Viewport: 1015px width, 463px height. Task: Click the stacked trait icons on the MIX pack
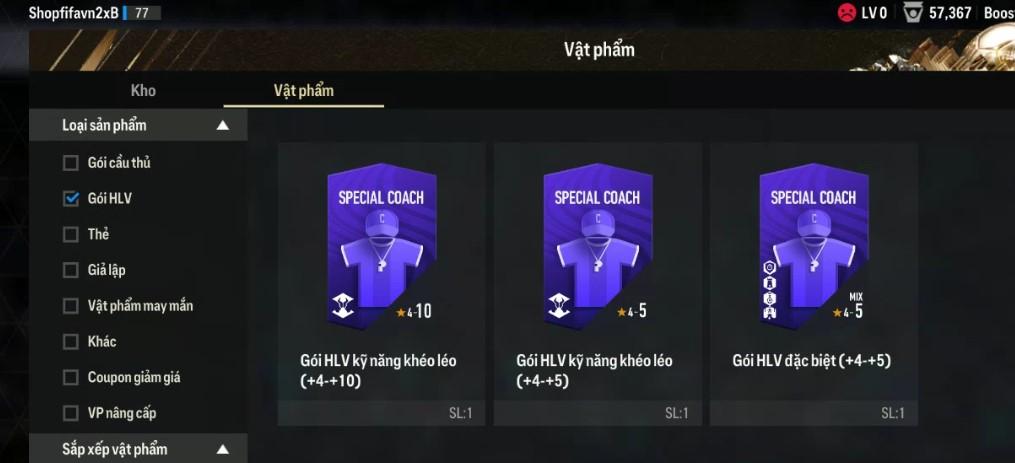tap(769, 289)
